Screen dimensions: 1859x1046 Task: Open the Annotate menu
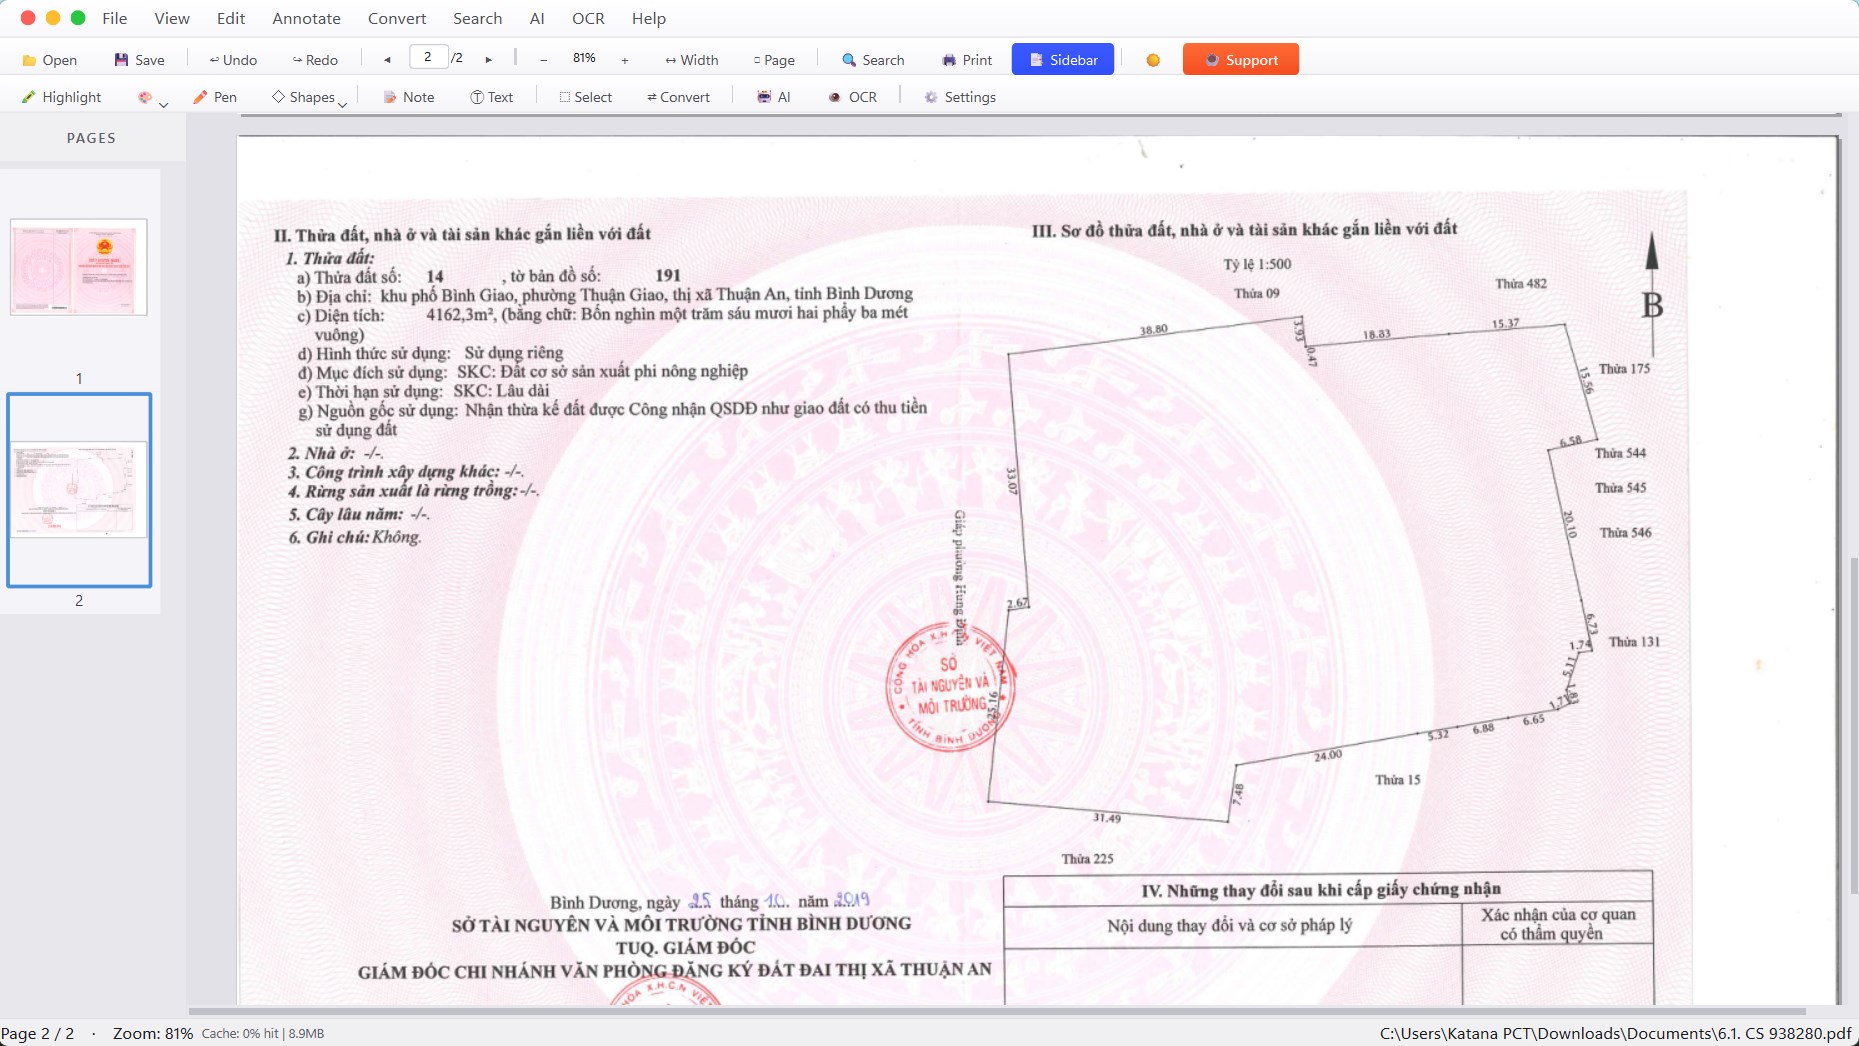(306, 18)
